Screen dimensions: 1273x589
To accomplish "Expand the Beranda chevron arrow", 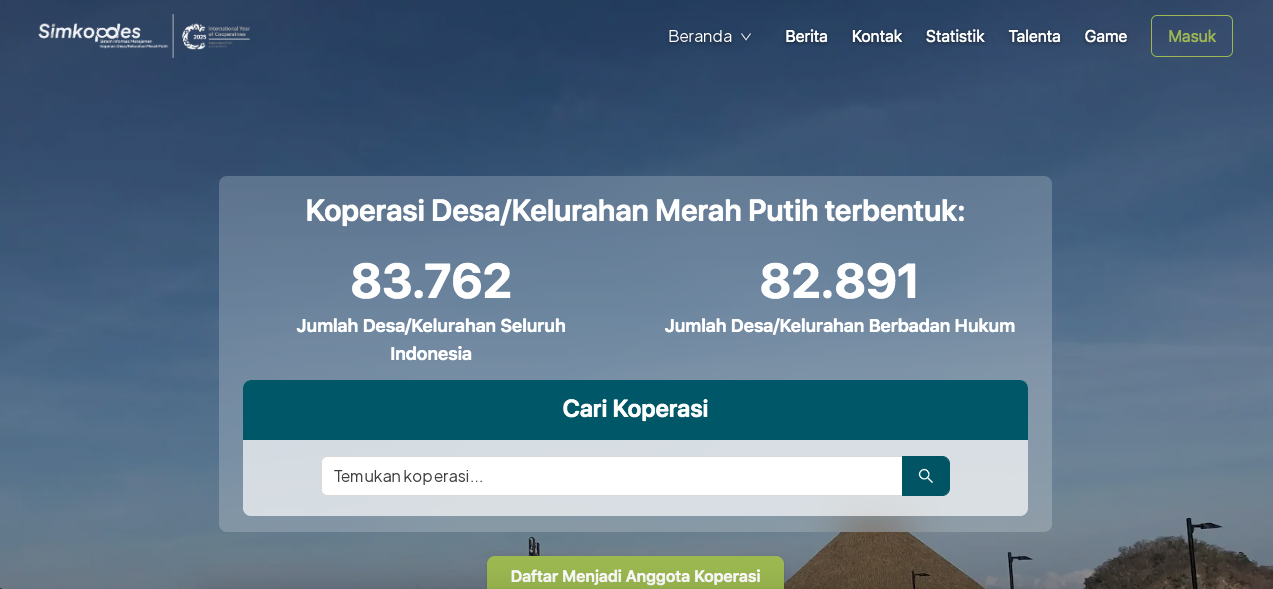I will (746, 37).
